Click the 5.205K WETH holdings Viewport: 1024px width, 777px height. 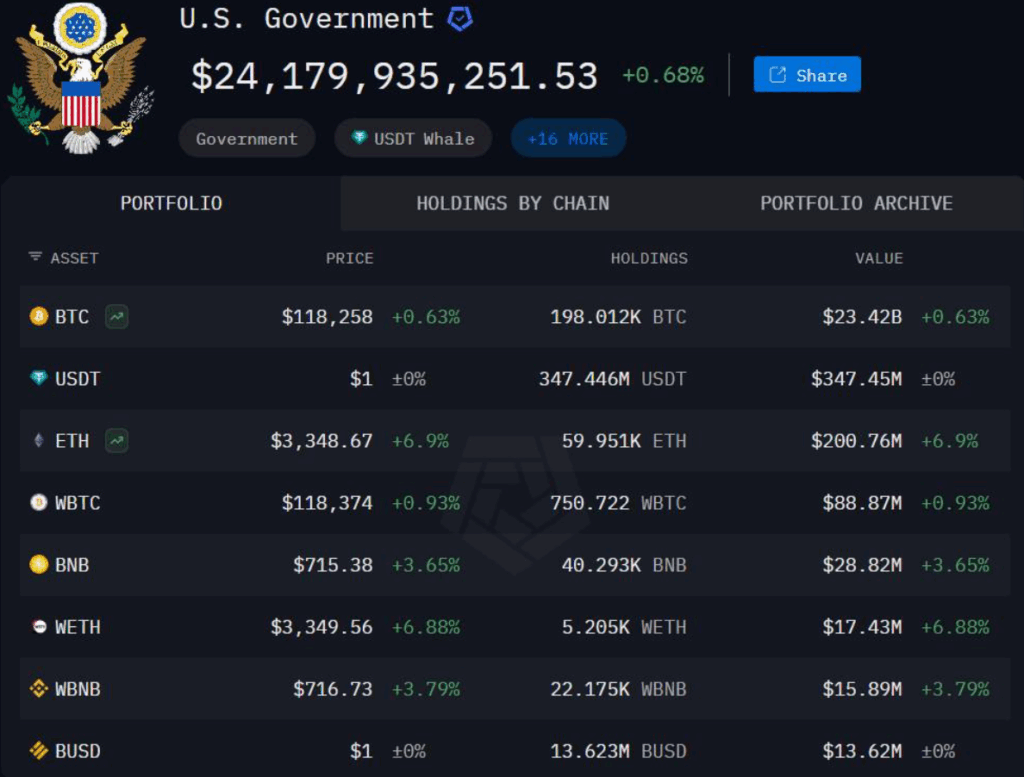pos(624,627)
